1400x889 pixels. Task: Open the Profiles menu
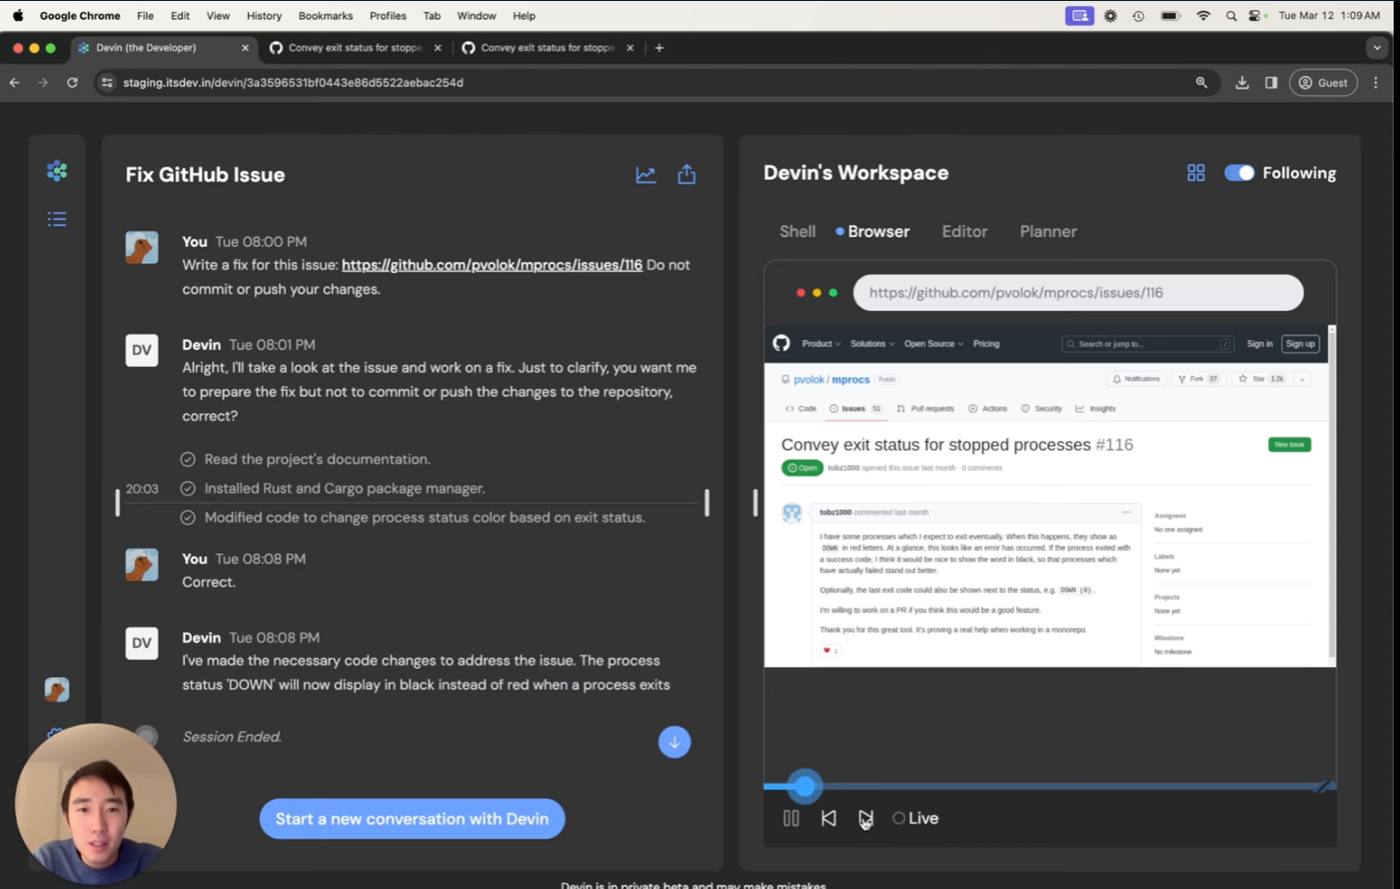pos(388,16)
